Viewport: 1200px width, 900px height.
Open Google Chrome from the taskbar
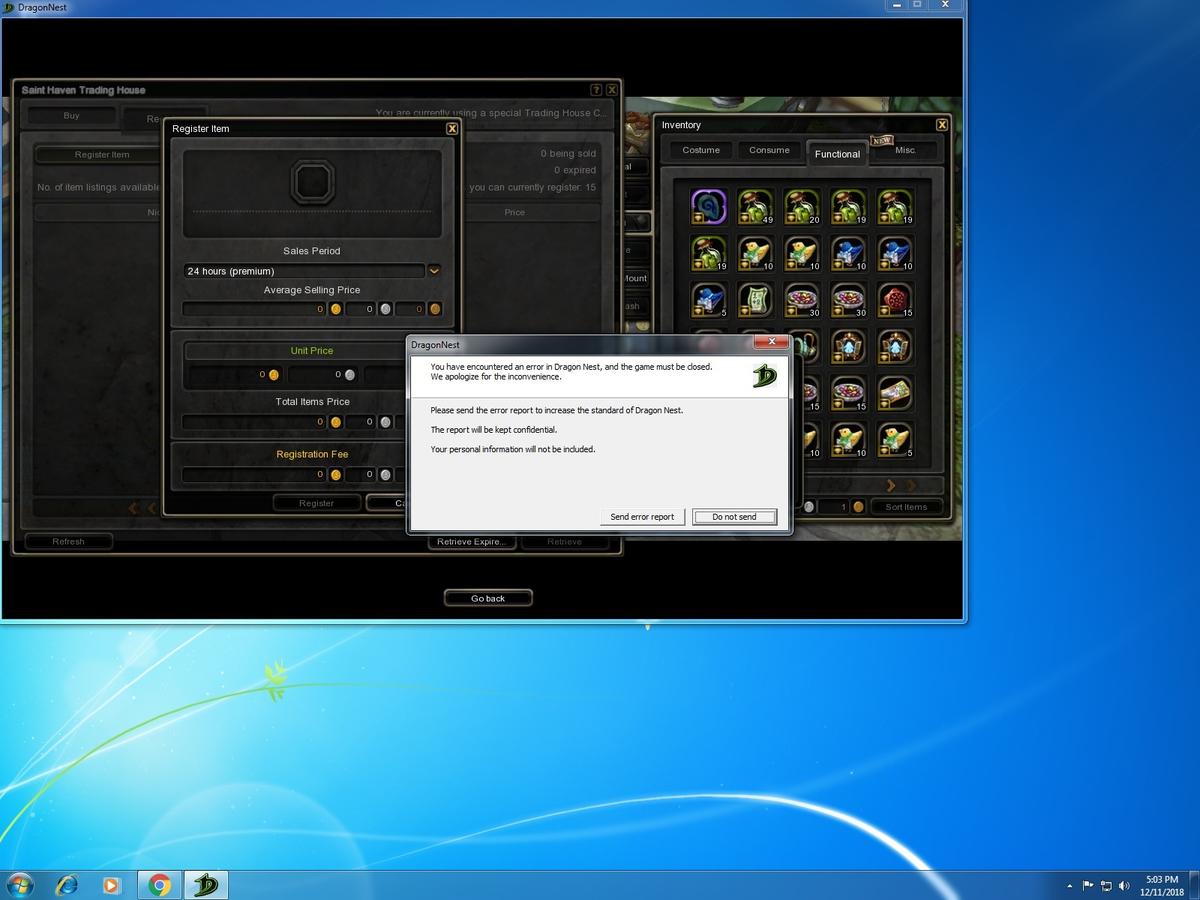[159, 885]
